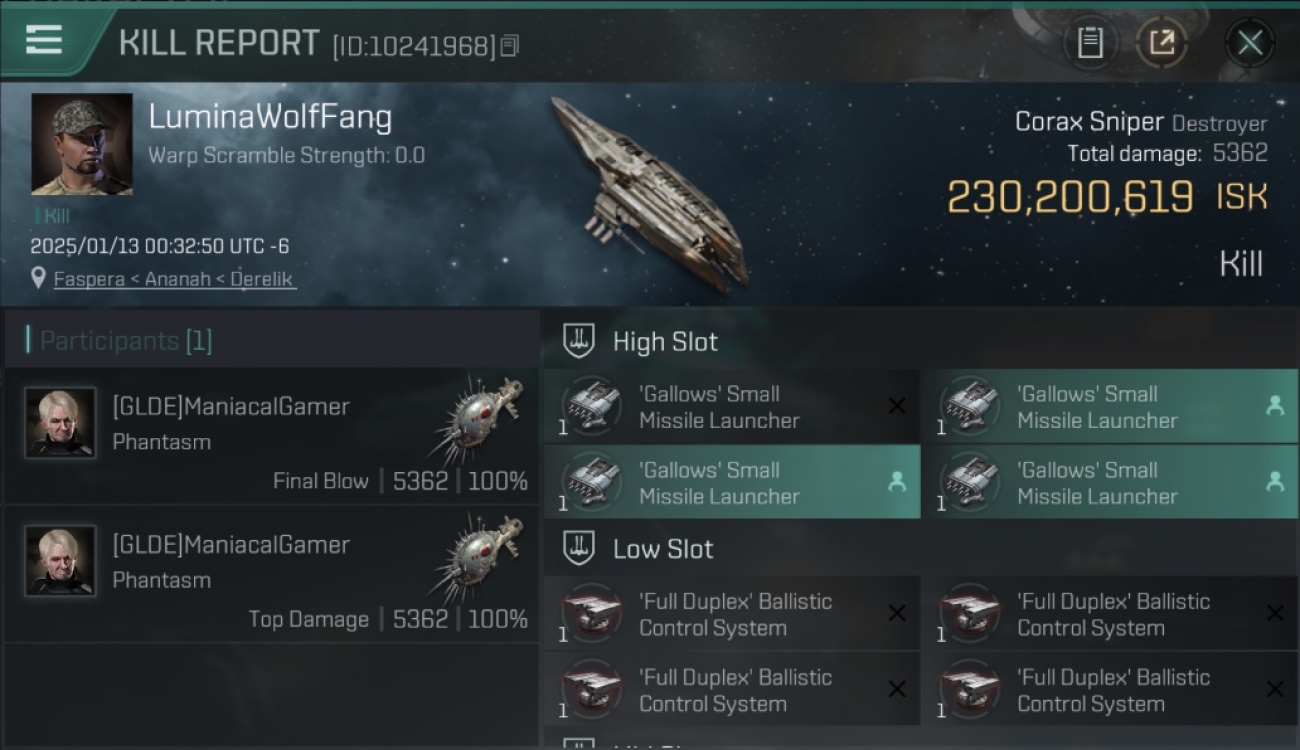Select the second-row left 'Gallows' launcher item
Screen dimensions: 1300x750
click(732, 482)
